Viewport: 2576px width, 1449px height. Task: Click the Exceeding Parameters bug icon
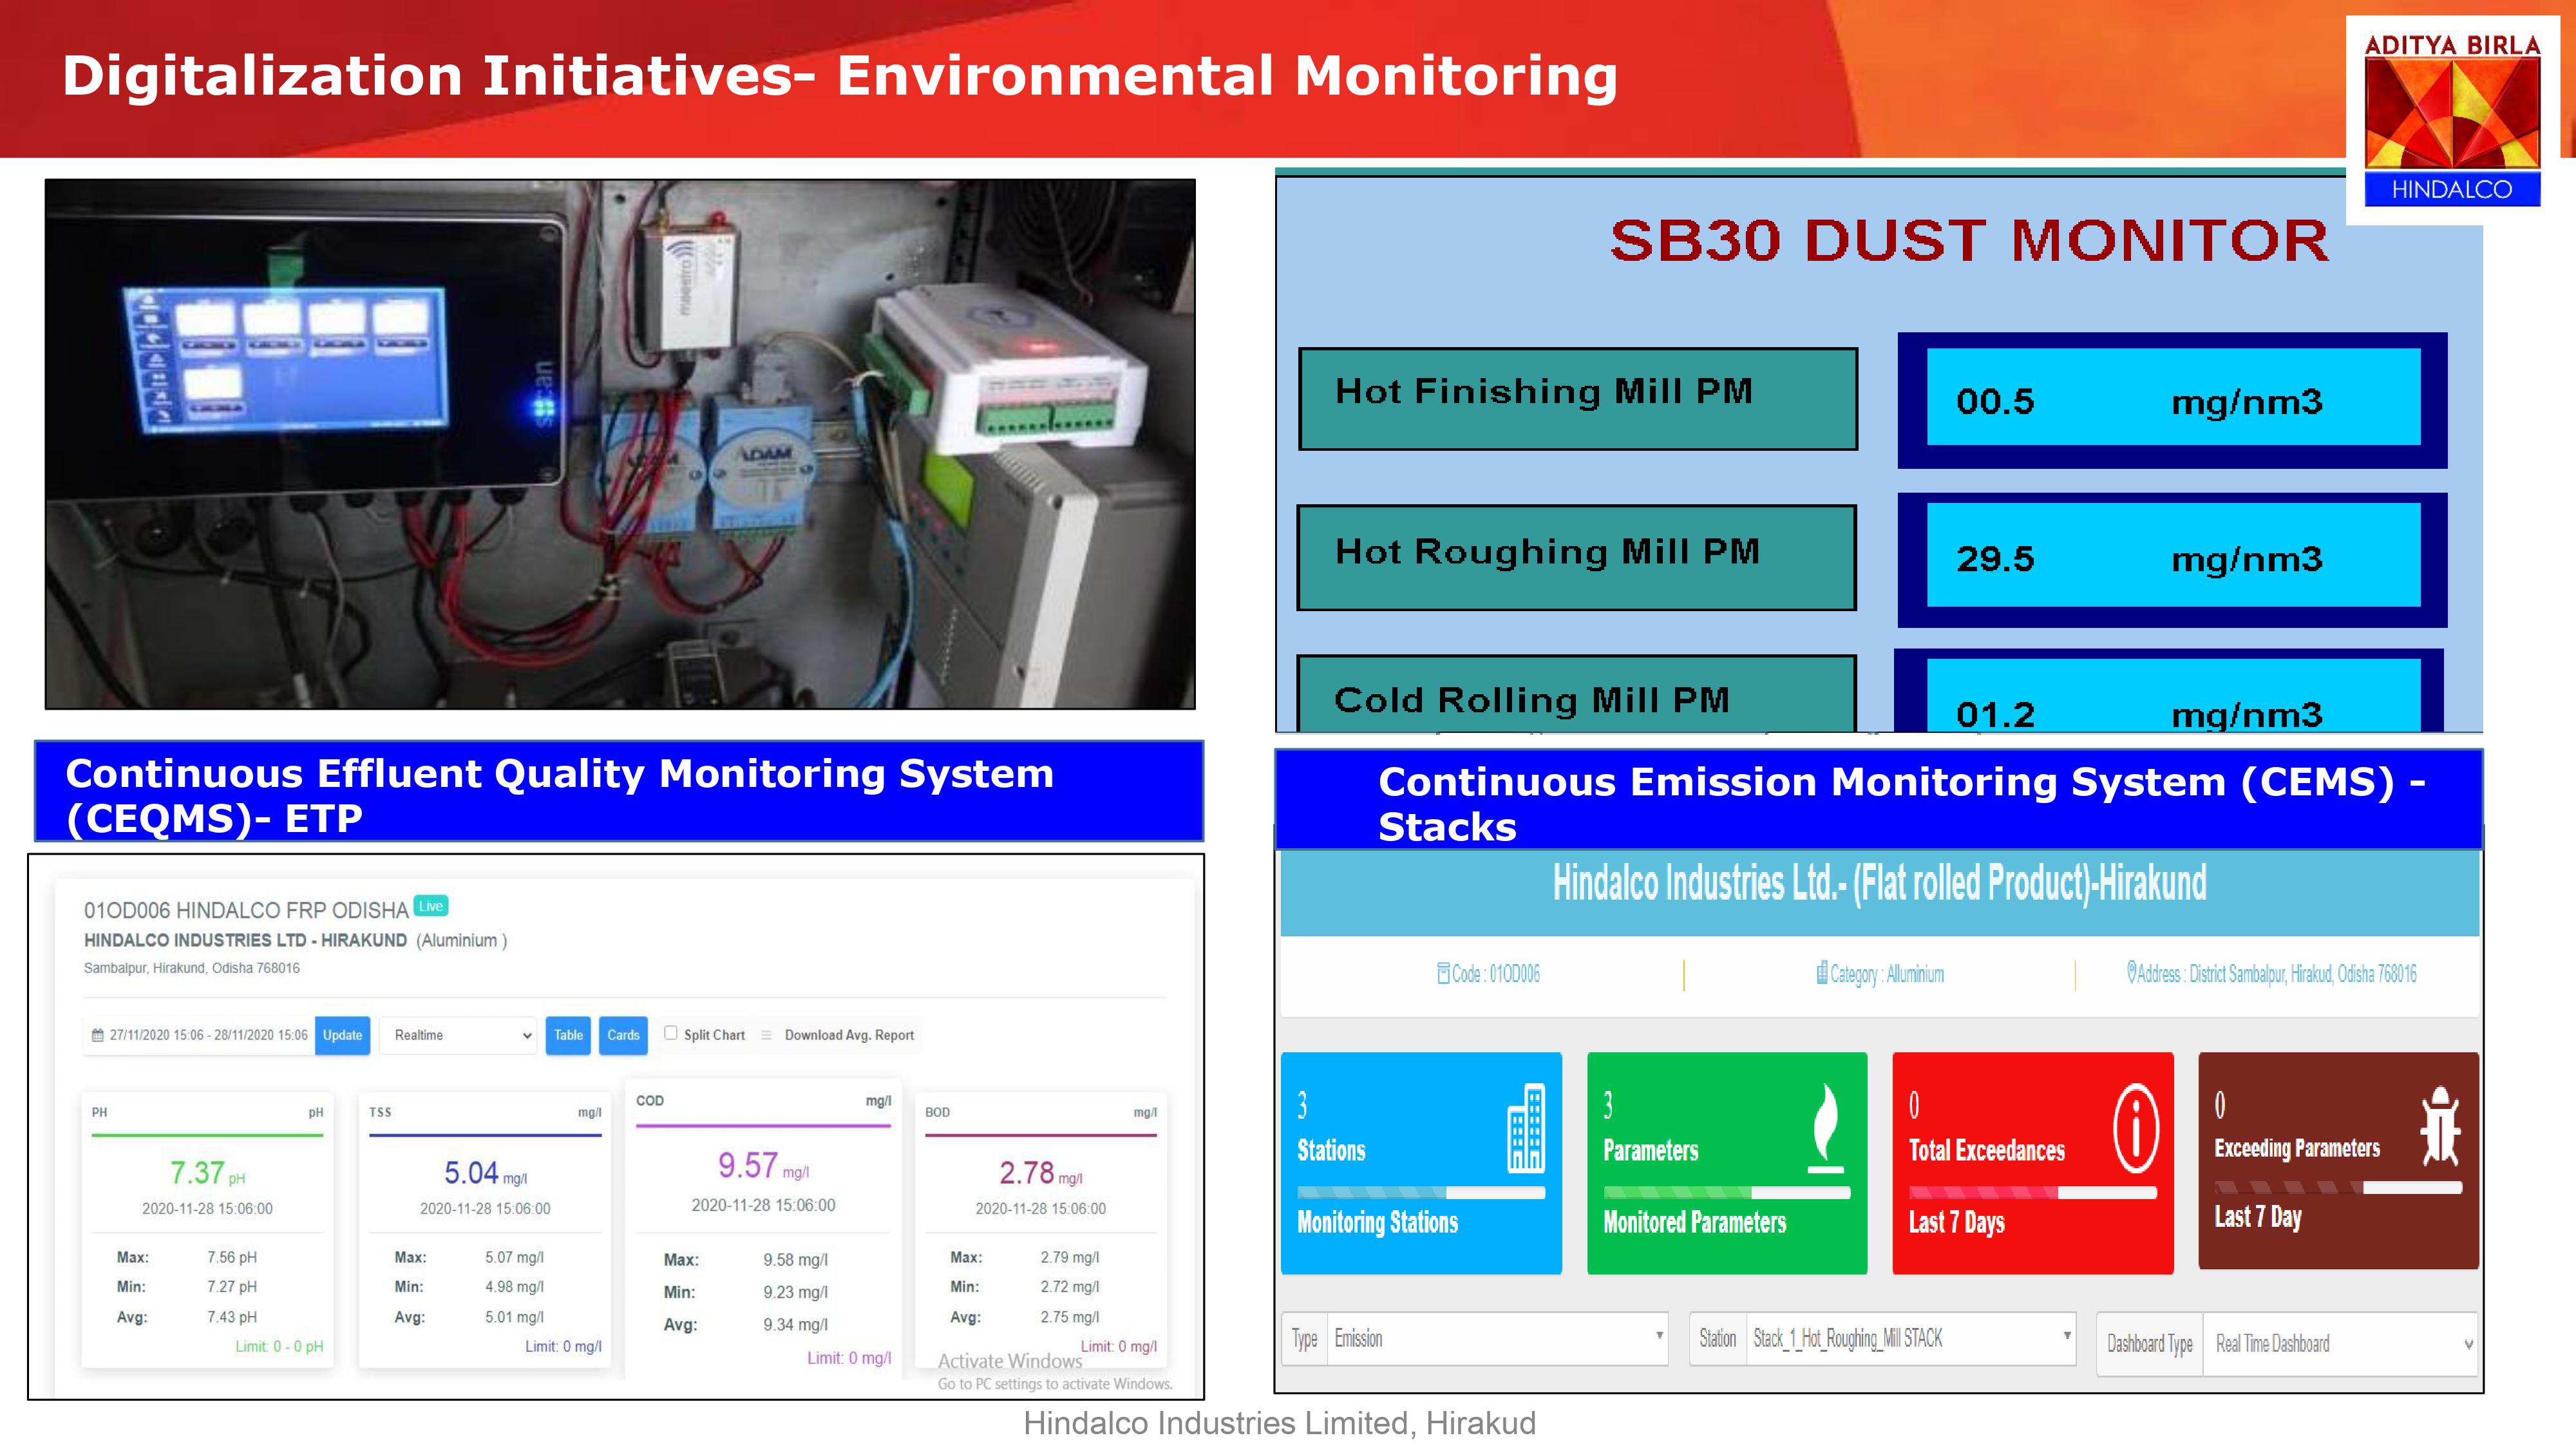click(2440, 1126)
